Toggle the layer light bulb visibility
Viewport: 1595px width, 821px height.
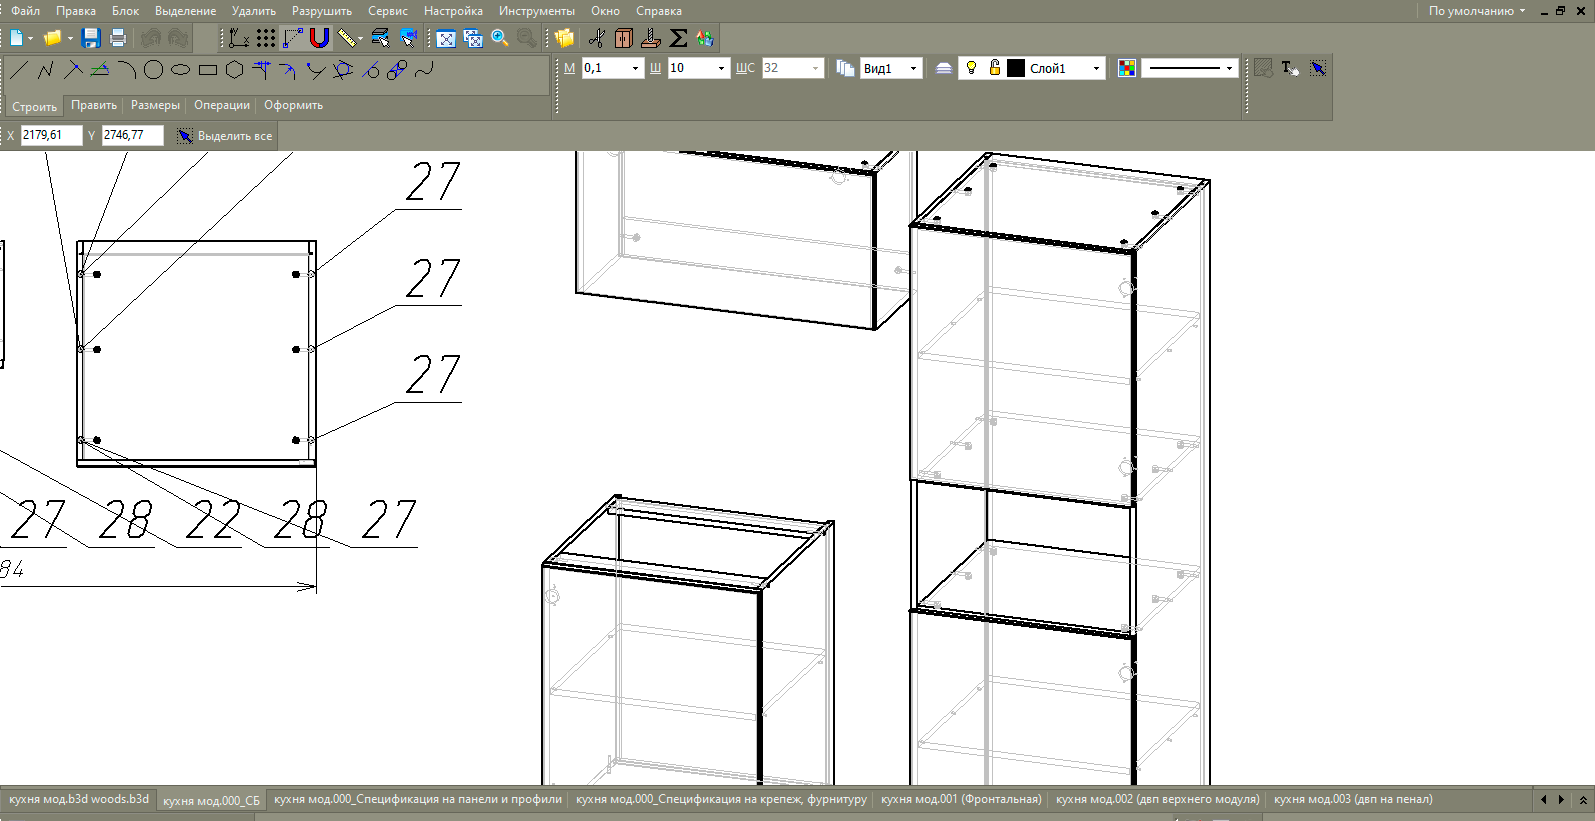point(971,68)
